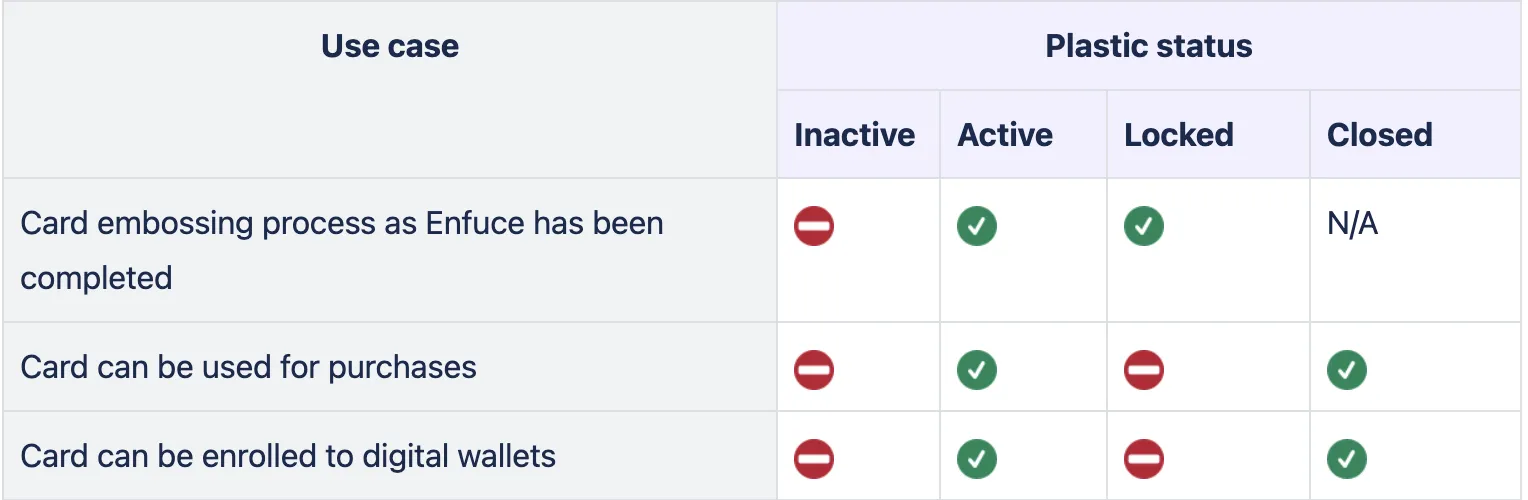Click 'Card can be enrolled to digital wallets' text
This screenshot has height=500, width=1528.
click(288, 456)
